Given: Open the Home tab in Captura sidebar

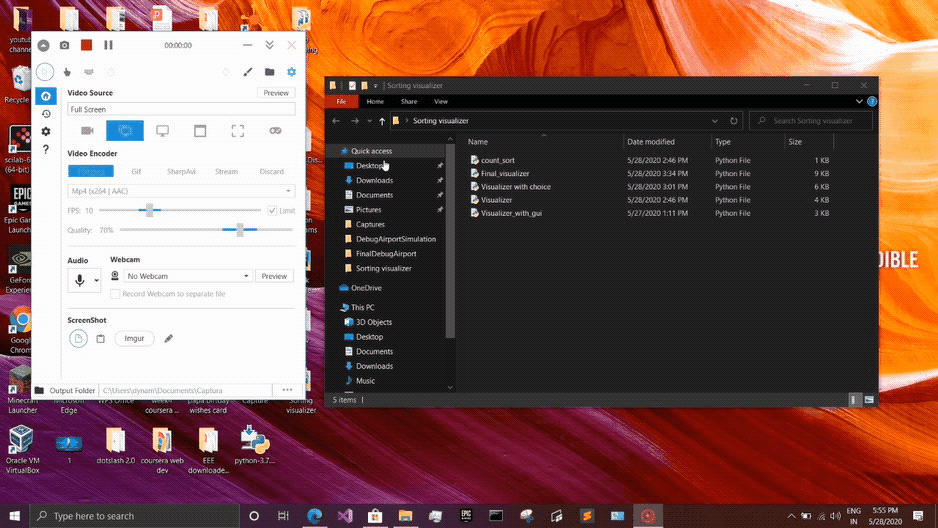Looking at the screenshot, I should pyautogui.click(x=45, y=96).
